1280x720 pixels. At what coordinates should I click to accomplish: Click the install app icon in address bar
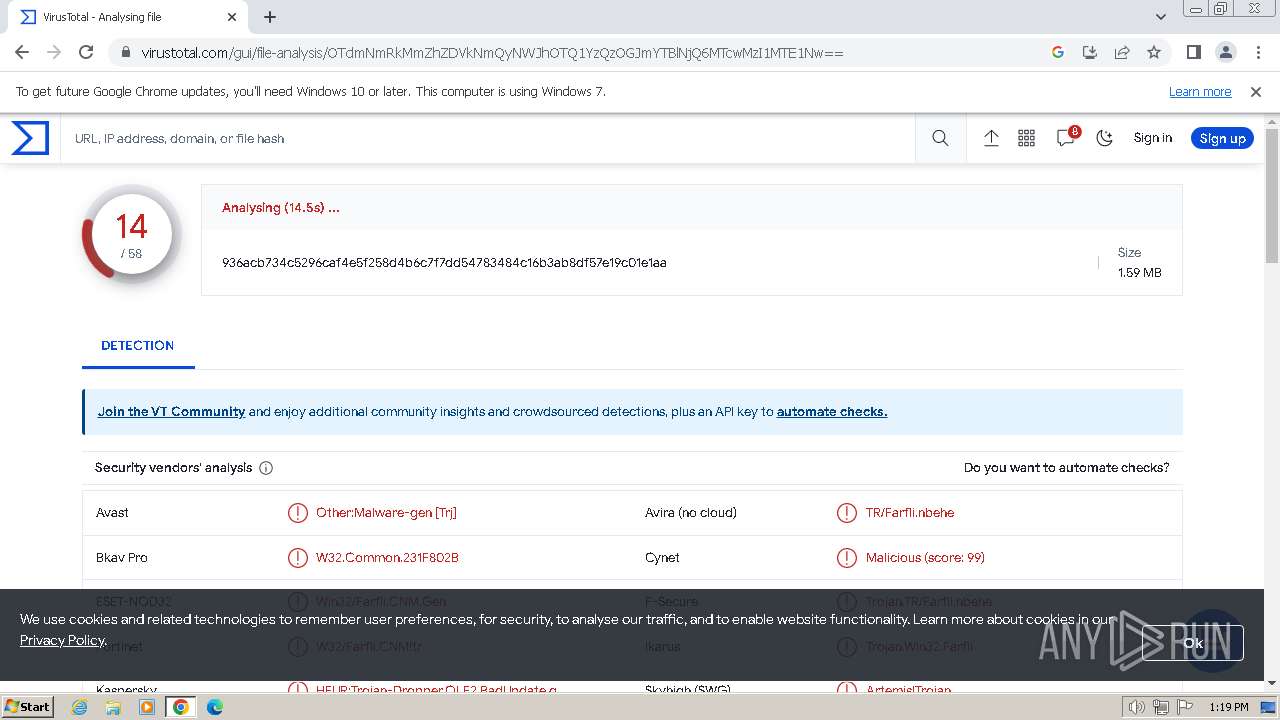tap(1090, 52)
